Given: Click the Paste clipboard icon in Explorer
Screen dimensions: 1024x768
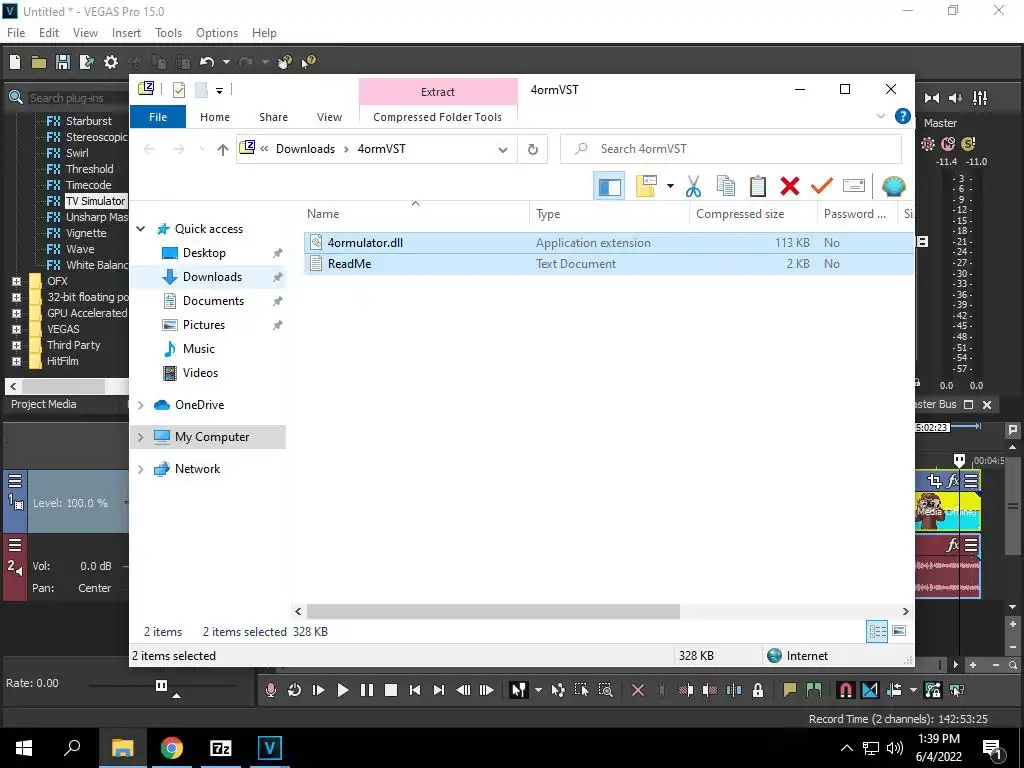Looking at the screenshot, I should (758, 187).
